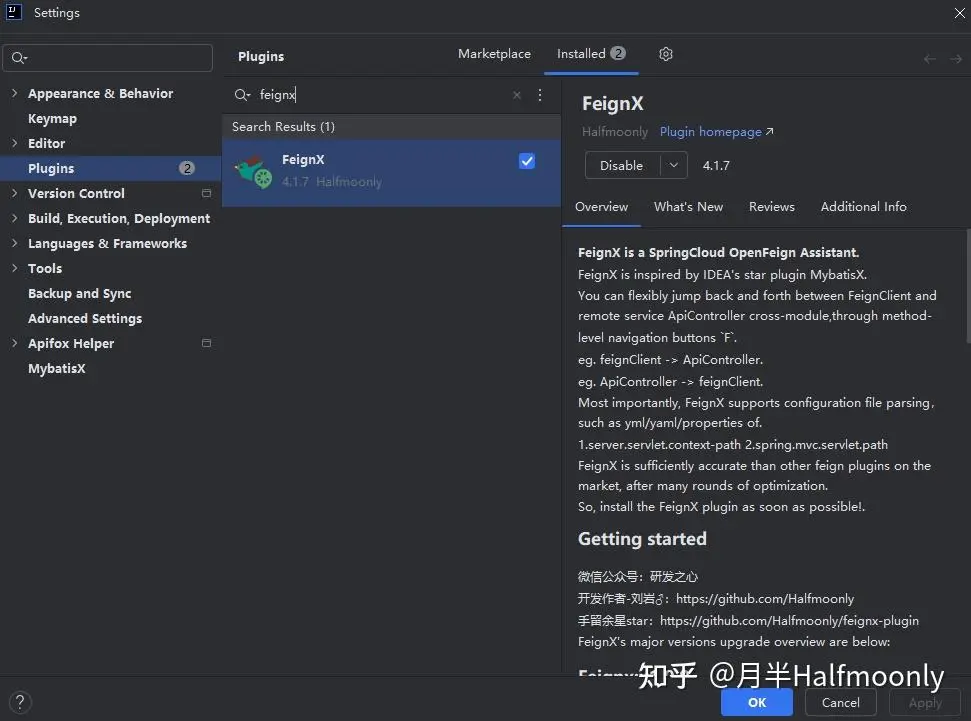Open the Reviews tab
Screen dimensions: 971x721
[x=771, y=207]
